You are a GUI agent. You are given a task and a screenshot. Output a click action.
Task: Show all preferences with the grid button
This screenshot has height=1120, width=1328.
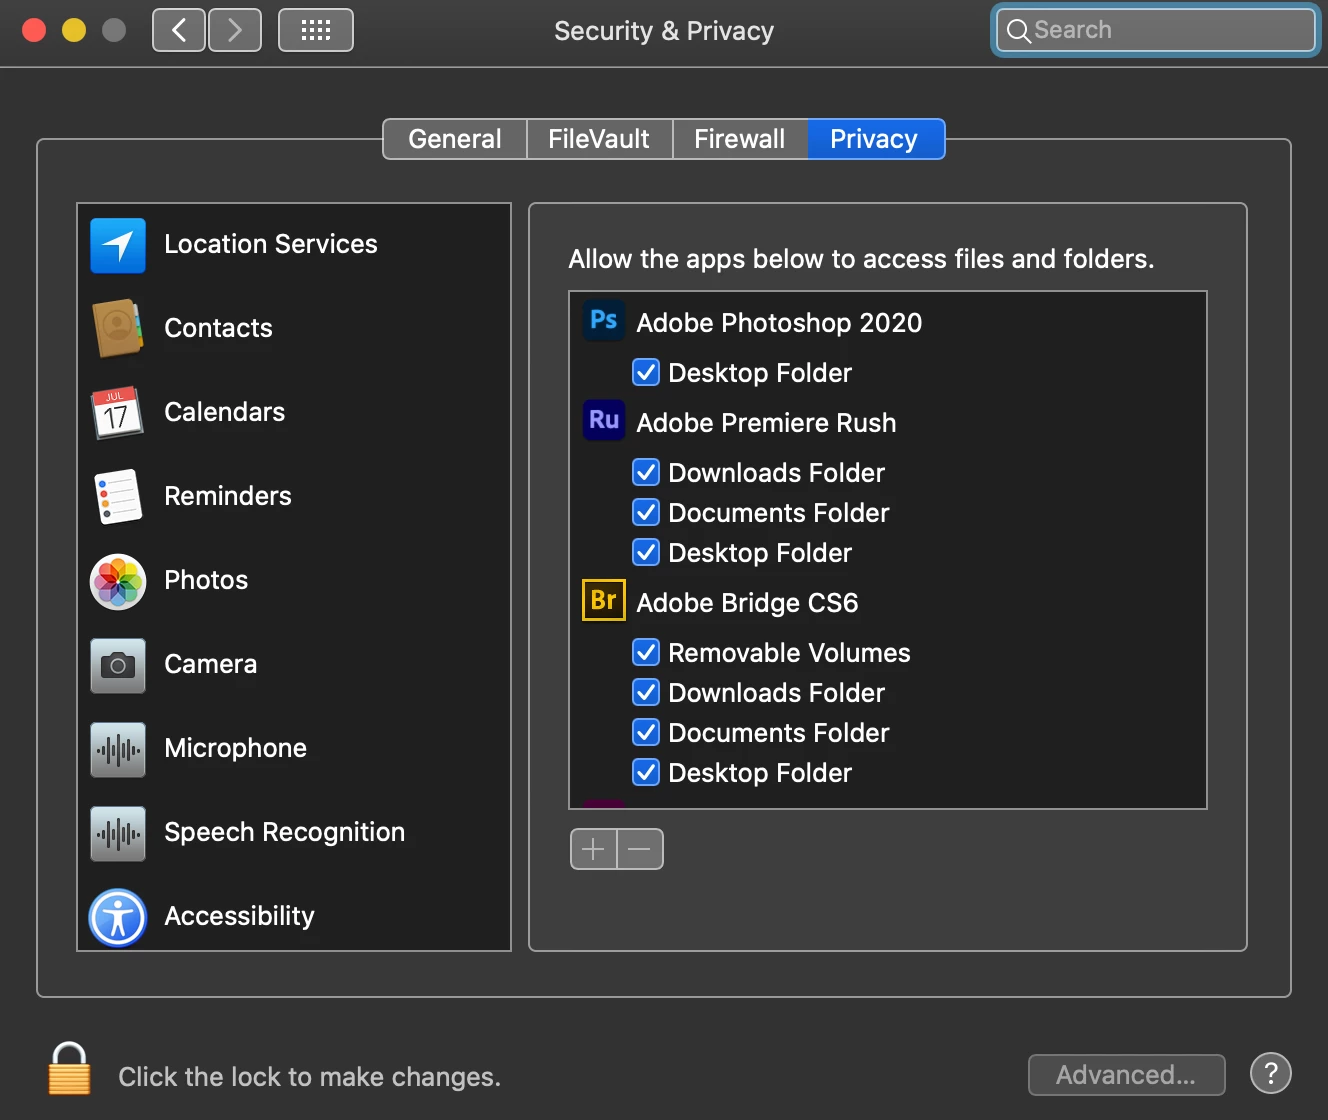tap(316, 30)
